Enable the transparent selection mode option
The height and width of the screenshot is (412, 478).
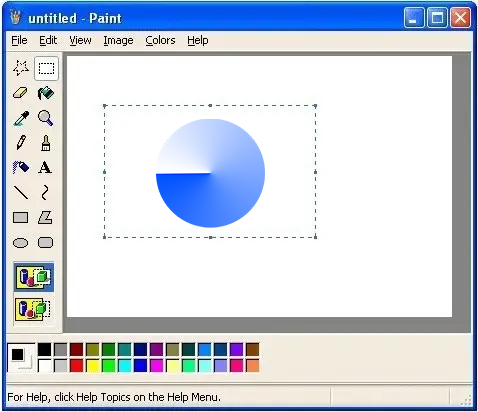(34, 309)
